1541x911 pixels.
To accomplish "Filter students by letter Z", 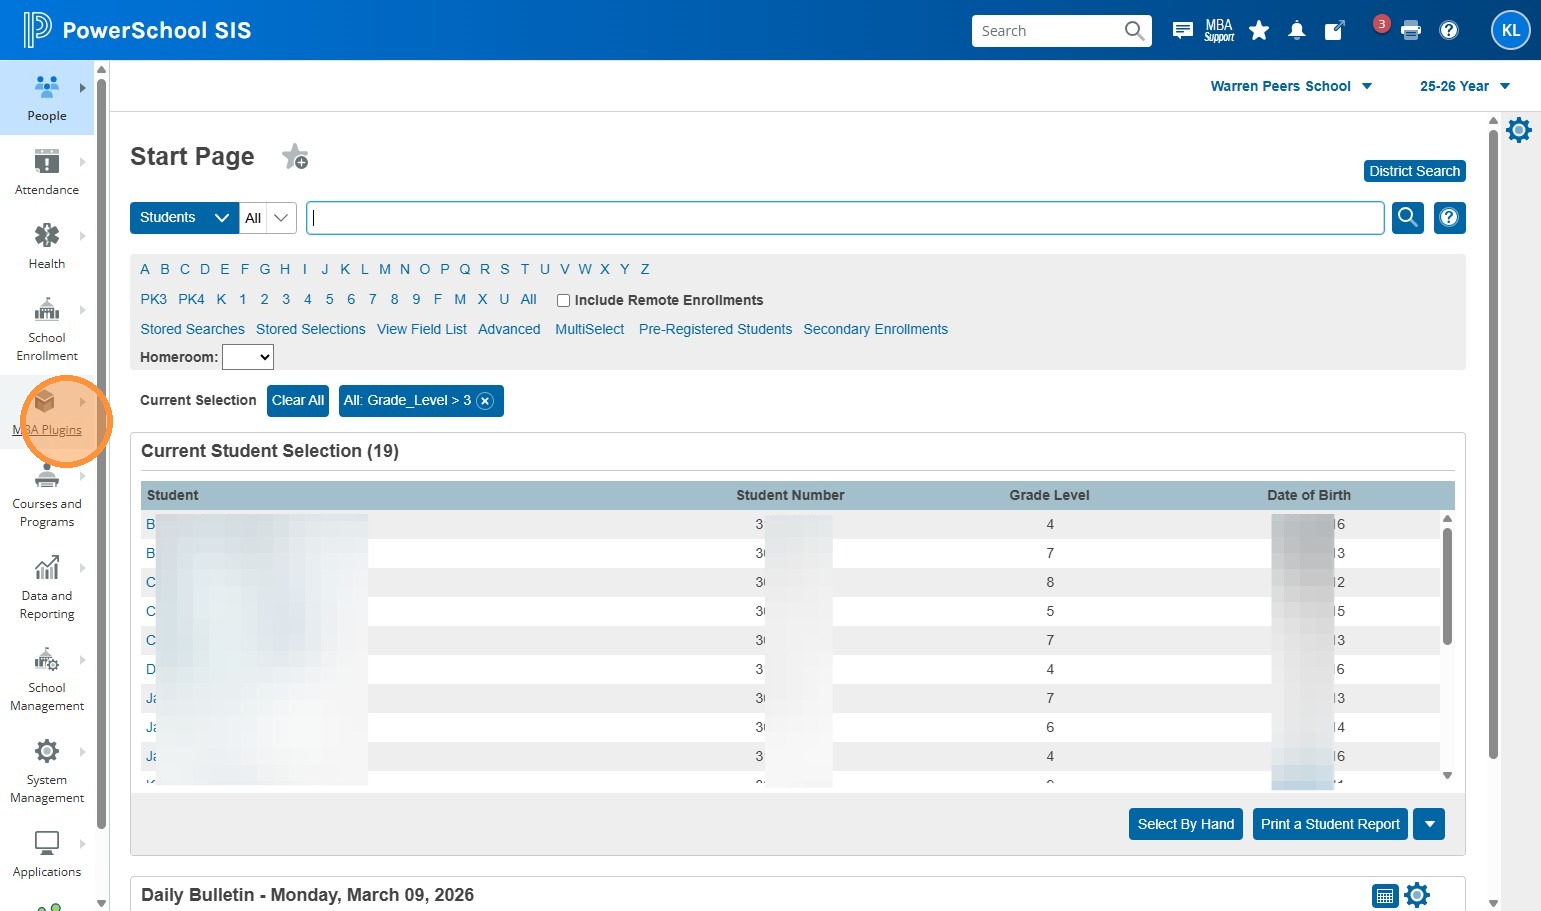I will 645,269.
